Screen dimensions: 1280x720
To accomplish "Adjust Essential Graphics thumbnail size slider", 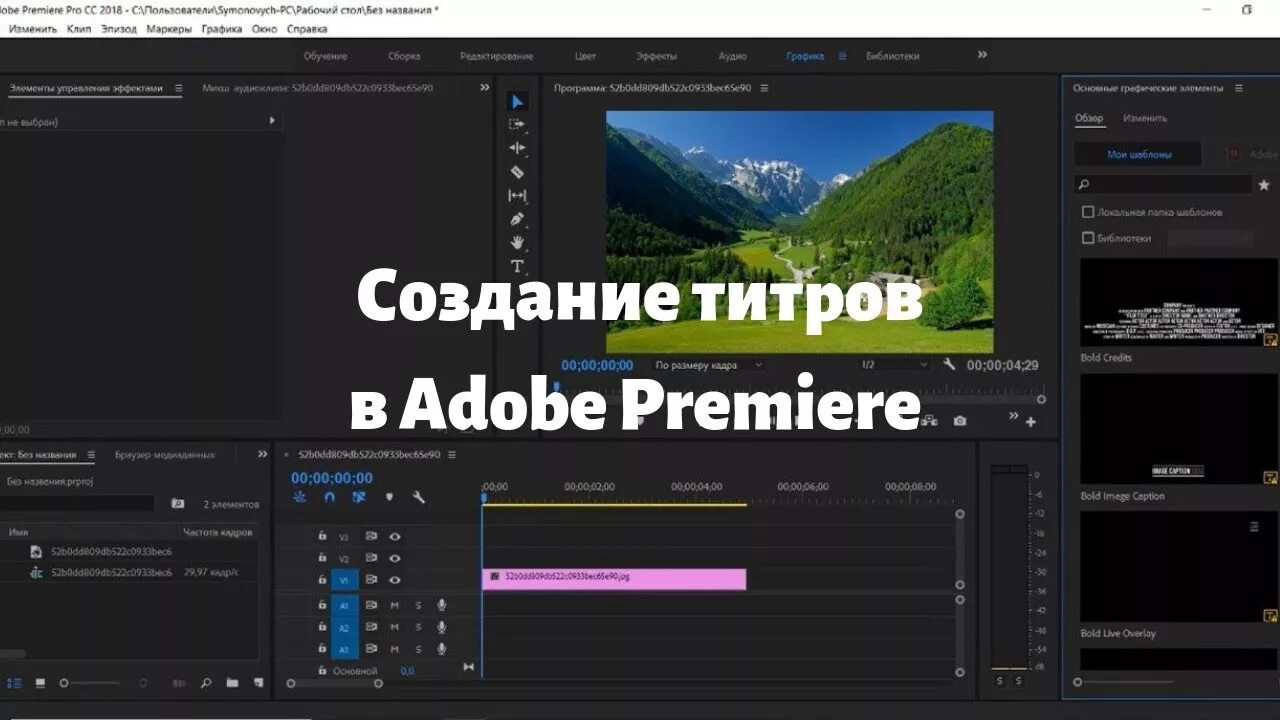I will point(1123,682).
